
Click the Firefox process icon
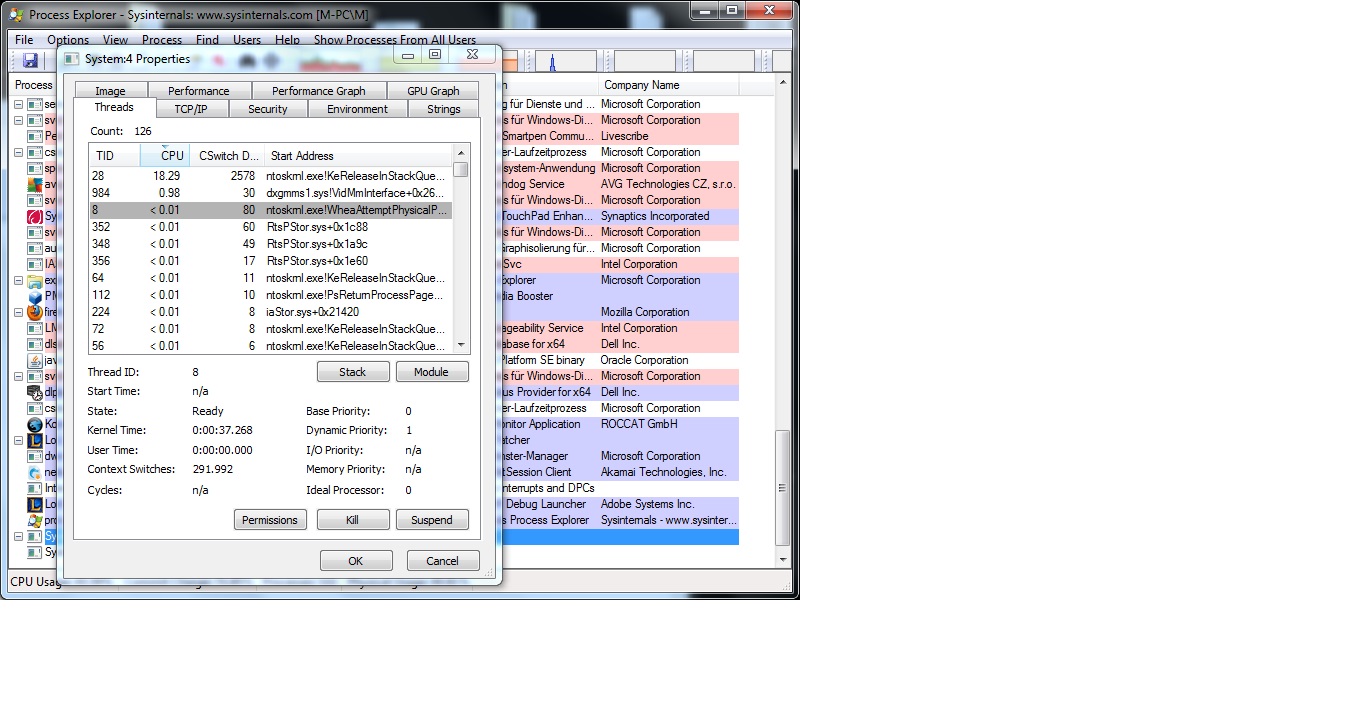tap(35, 312)
